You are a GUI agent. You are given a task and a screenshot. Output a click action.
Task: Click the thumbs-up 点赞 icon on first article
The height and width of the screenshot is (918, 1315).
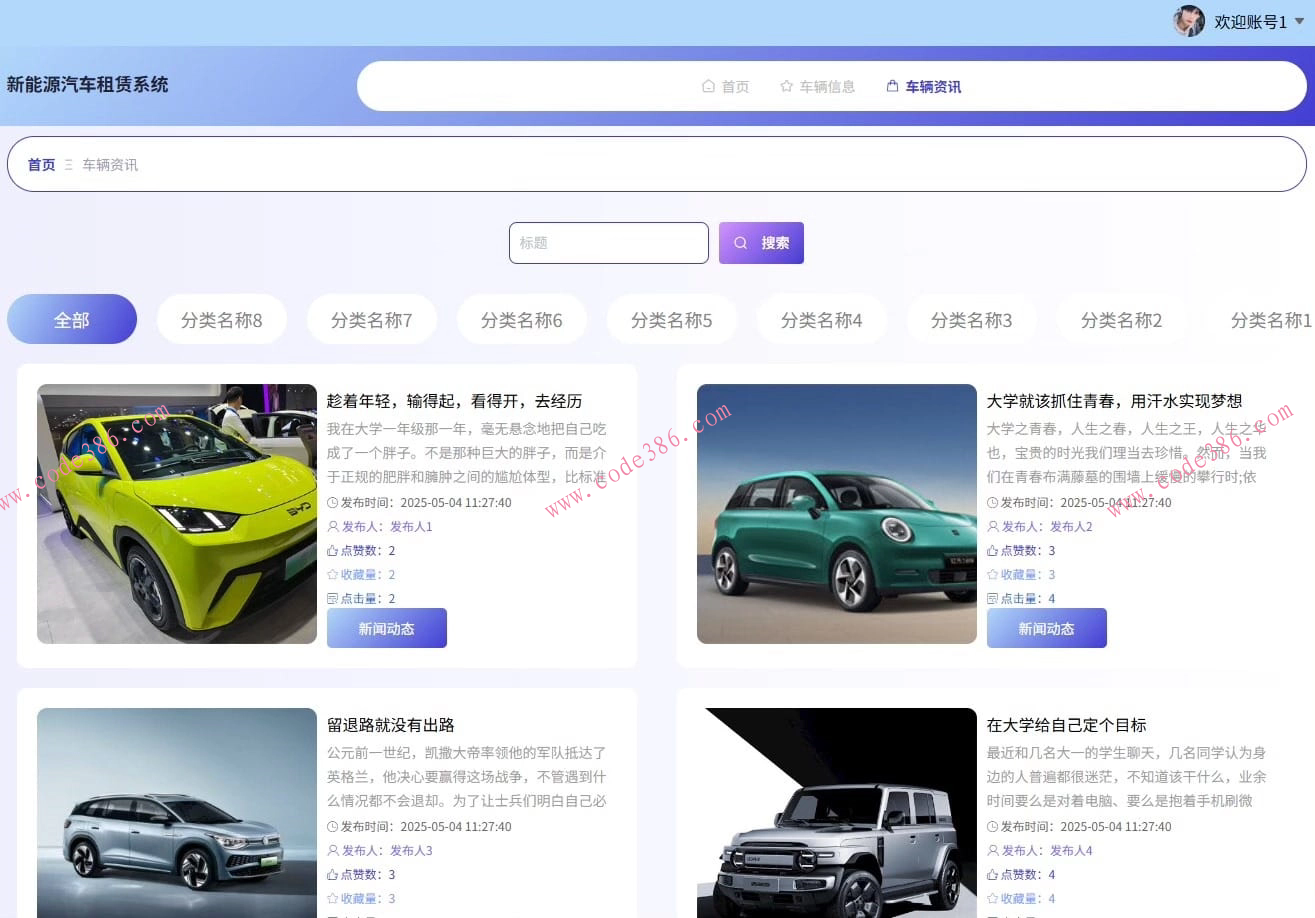335,550
